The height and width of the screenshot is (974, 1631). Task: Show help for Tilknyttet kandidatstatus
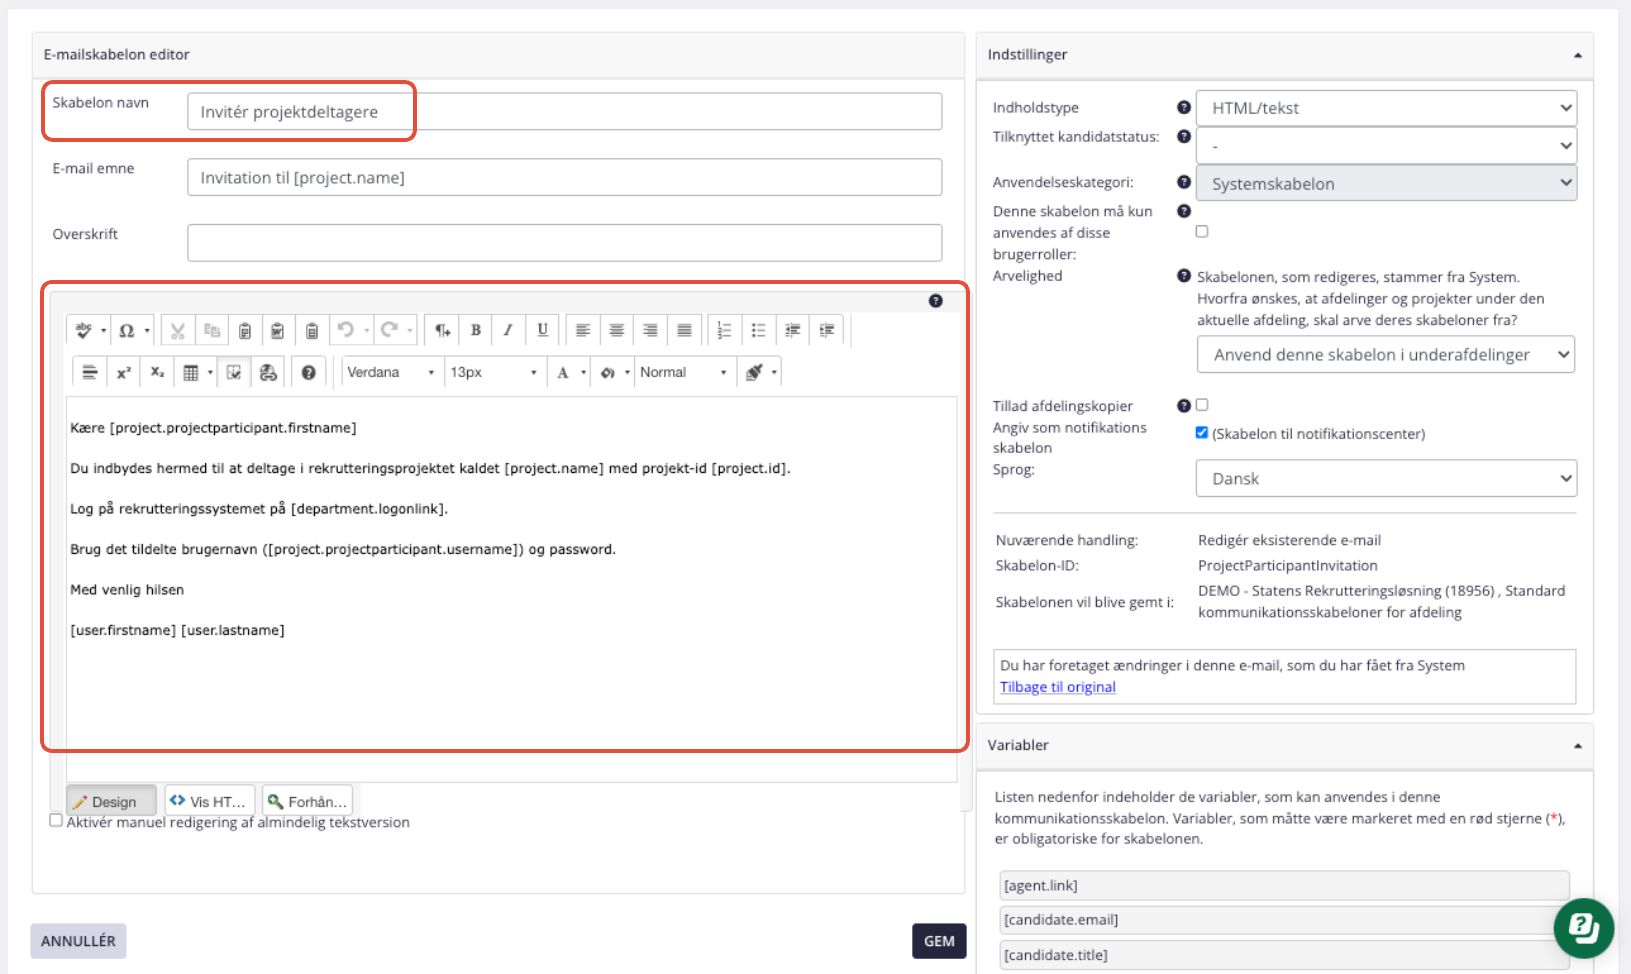click(1184, 136)
